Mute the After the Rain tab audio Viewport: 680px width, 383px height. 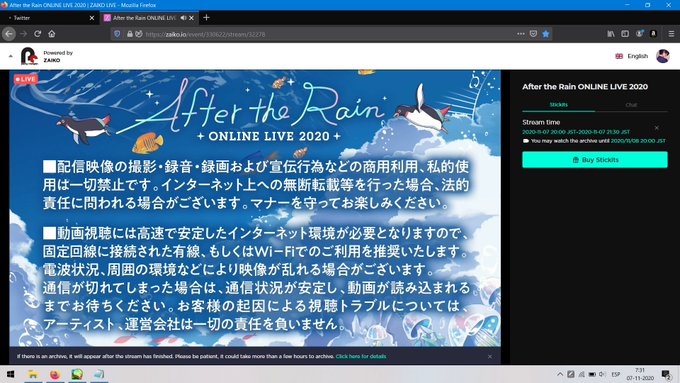click(x=183, y=18)
